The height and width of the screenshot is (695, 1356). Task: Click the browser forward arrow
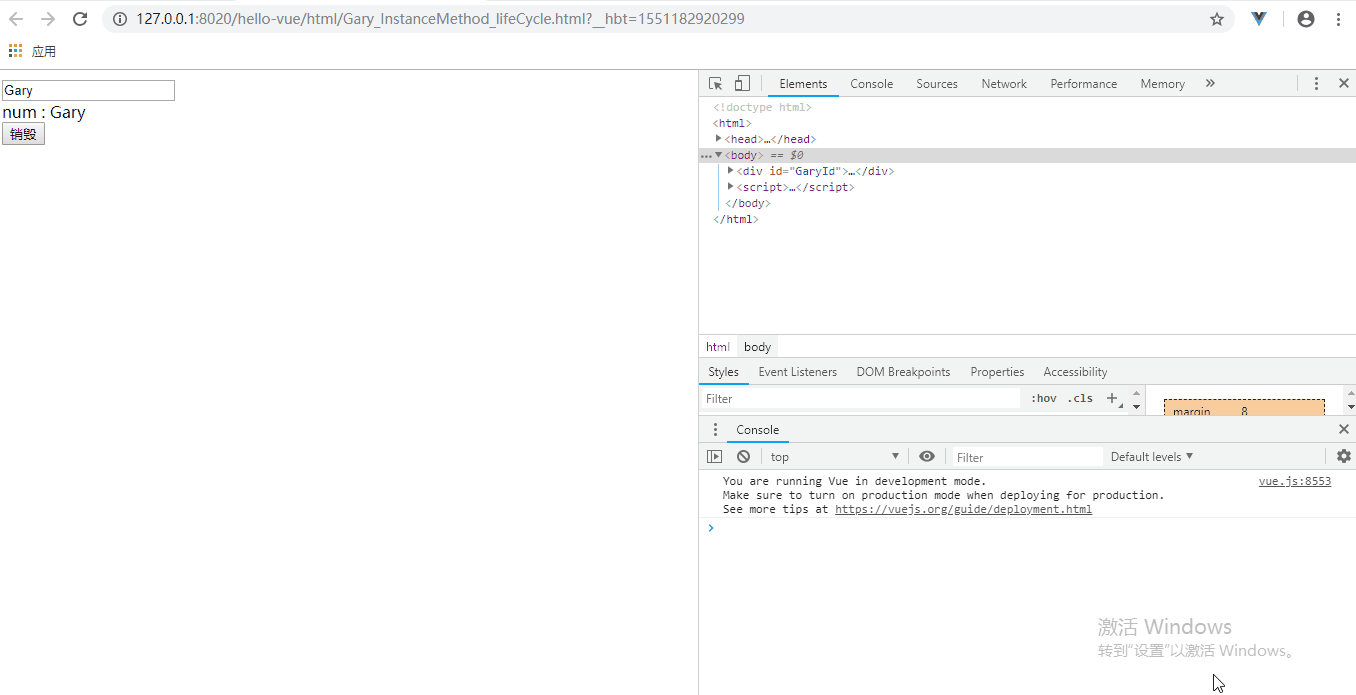(48, 19)
